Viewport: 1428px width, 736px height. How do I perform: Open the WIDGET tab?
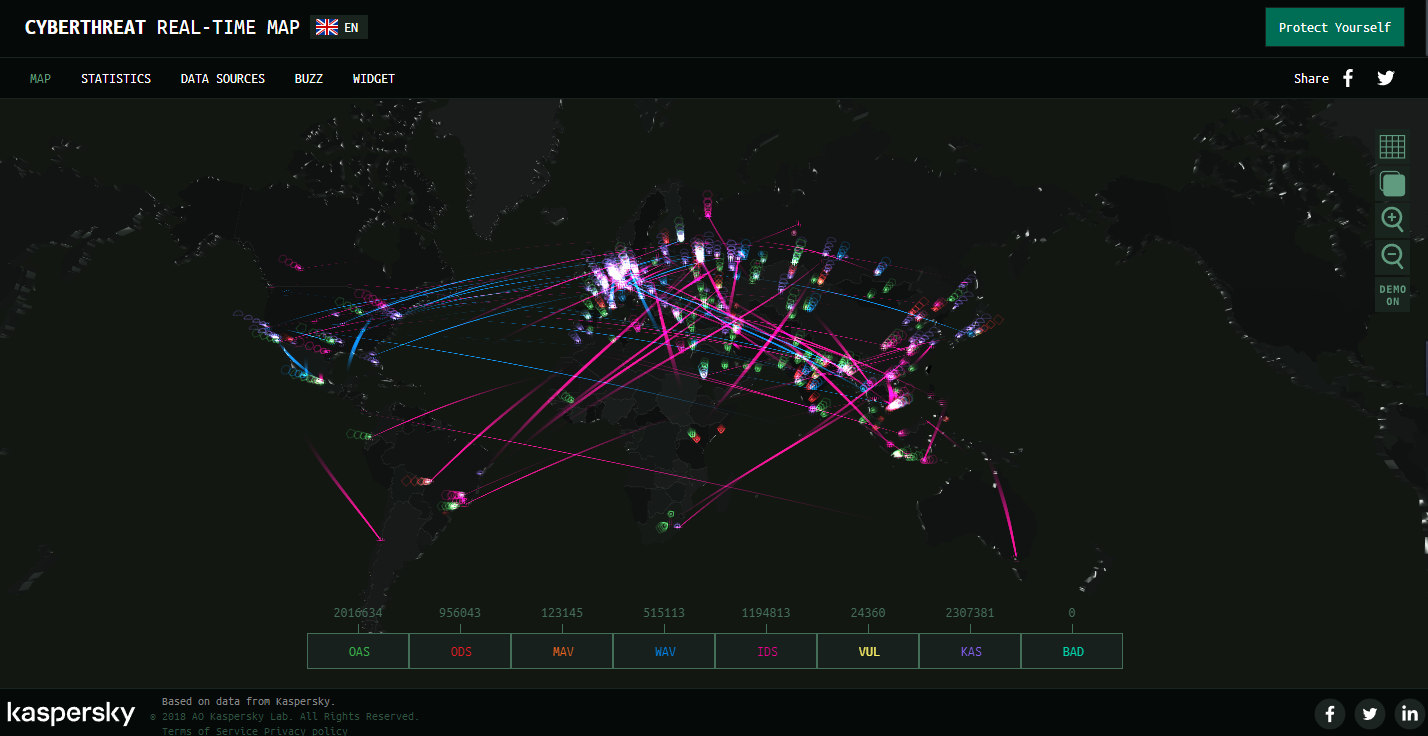[x=374, y=78]
